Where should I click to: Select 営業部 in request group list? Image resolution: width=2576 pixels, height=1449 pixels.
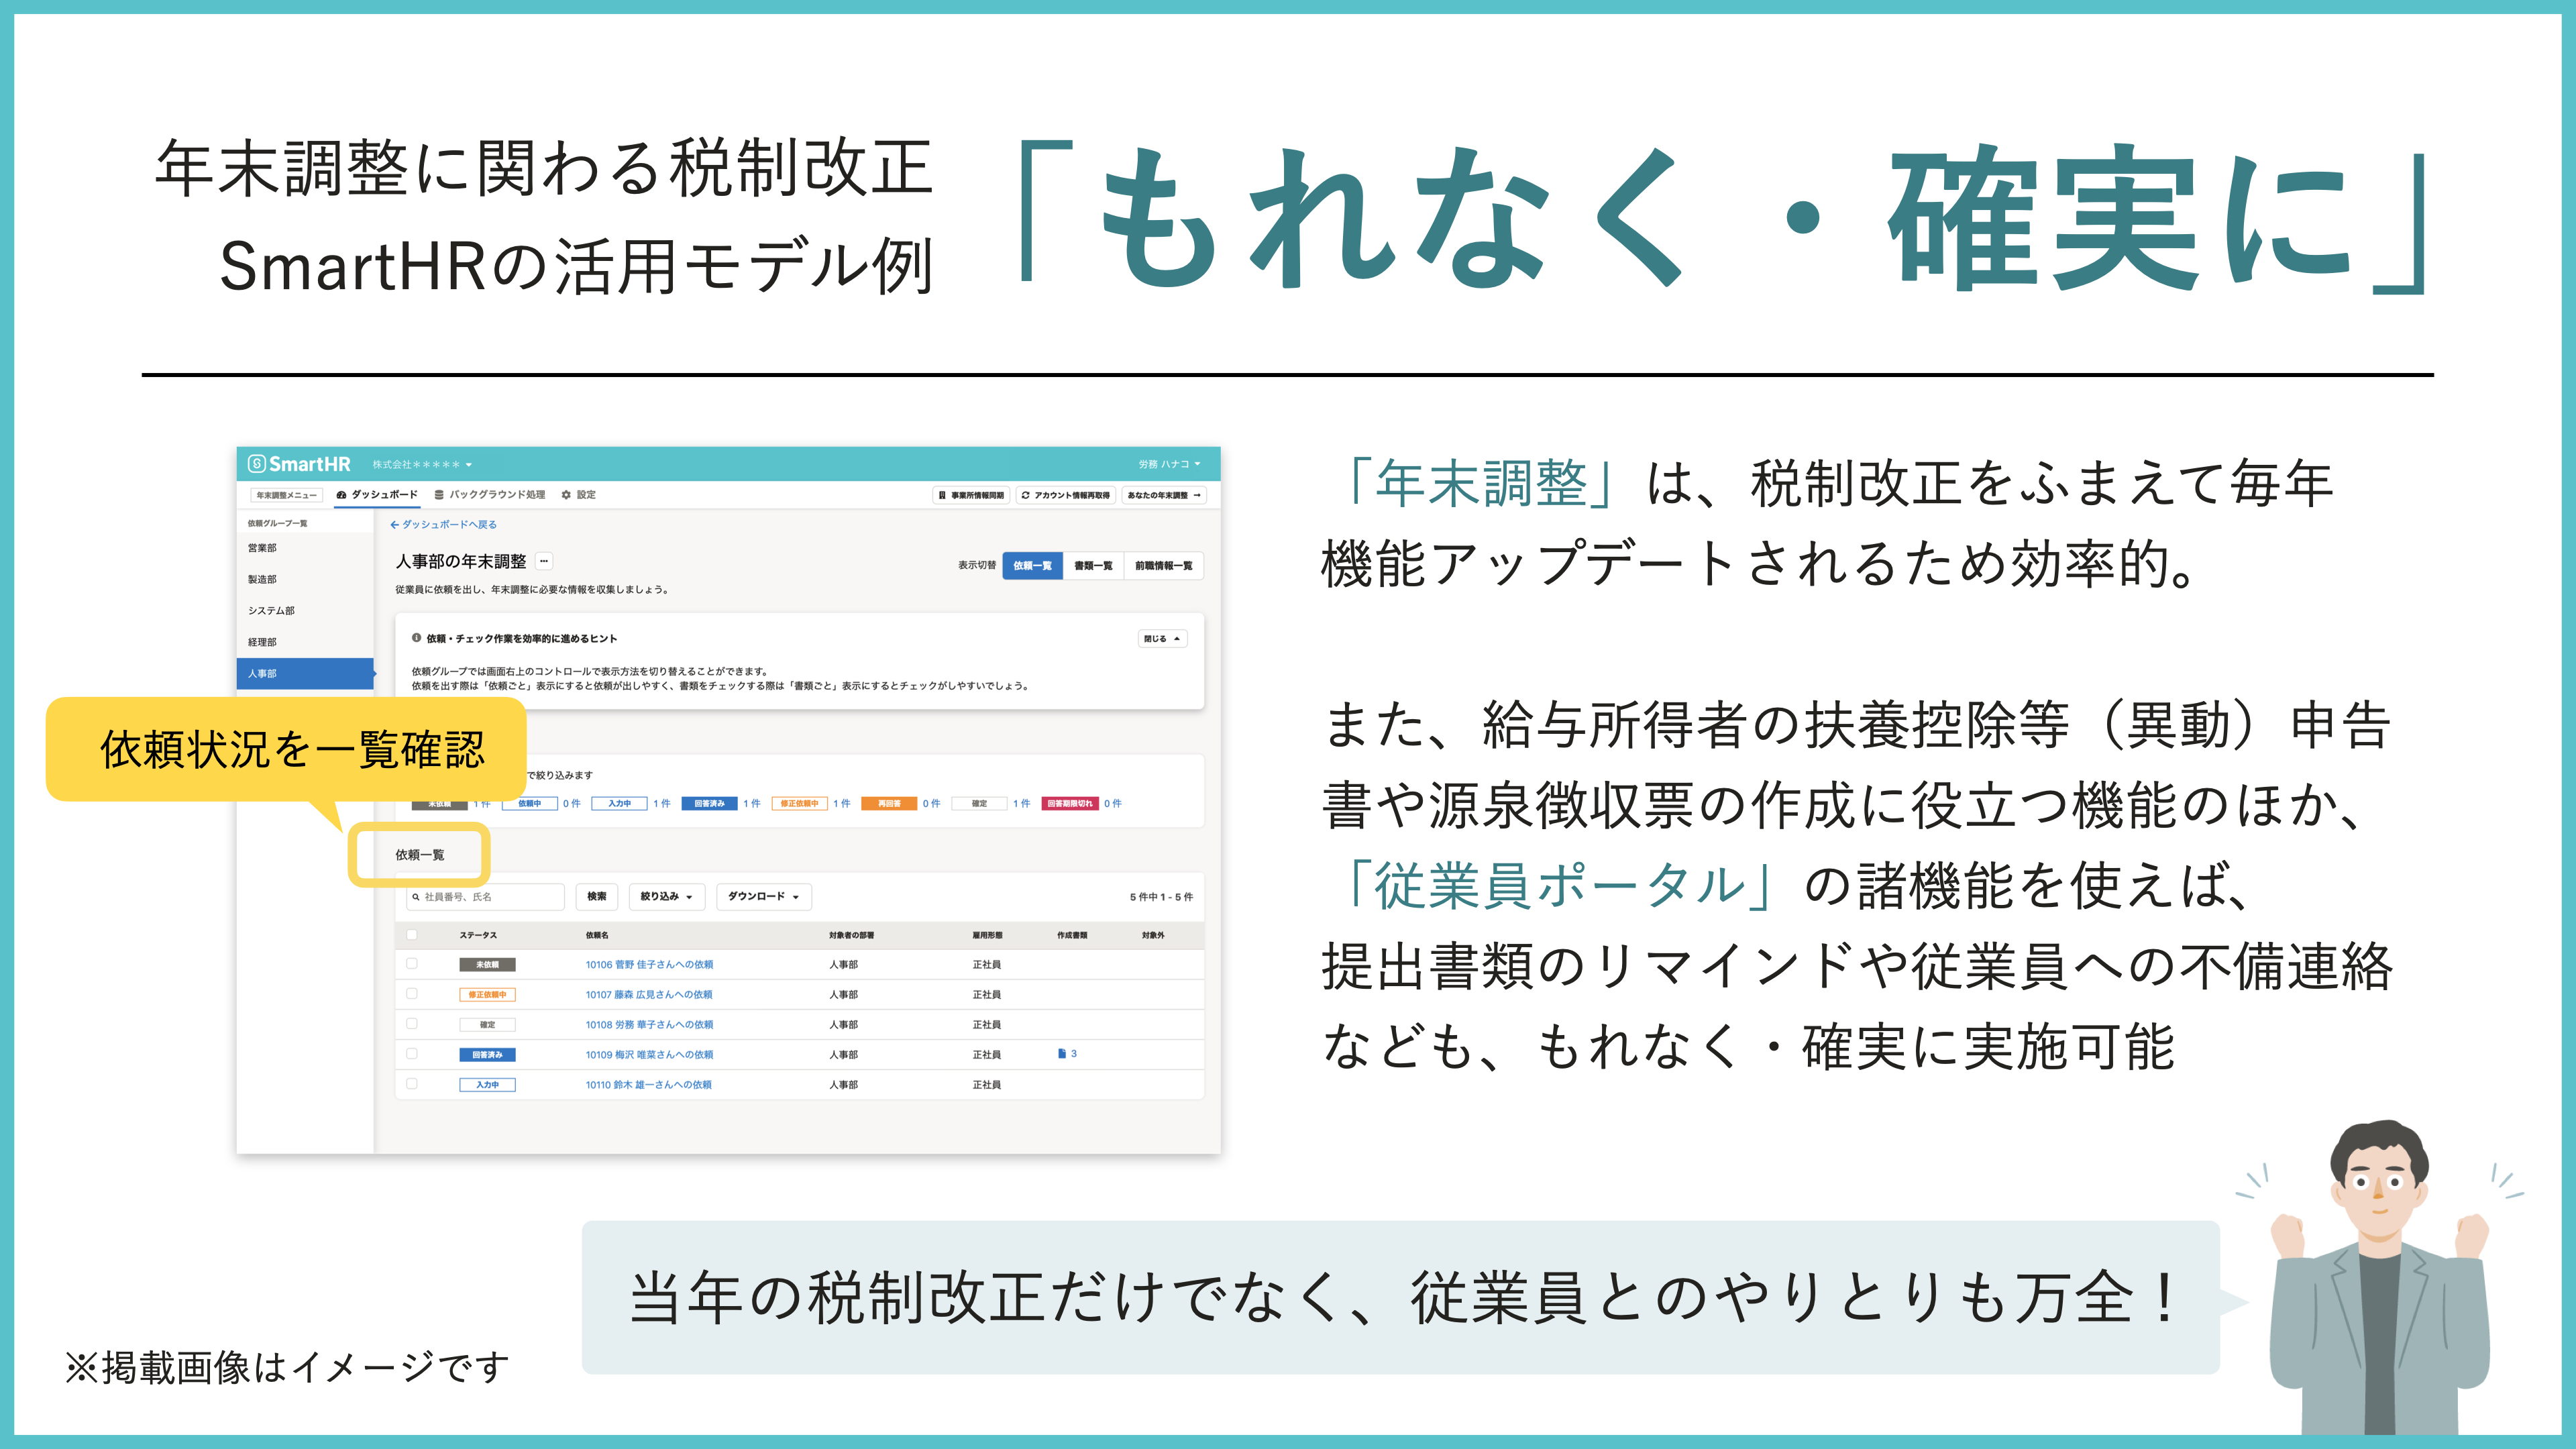(305, 548)
